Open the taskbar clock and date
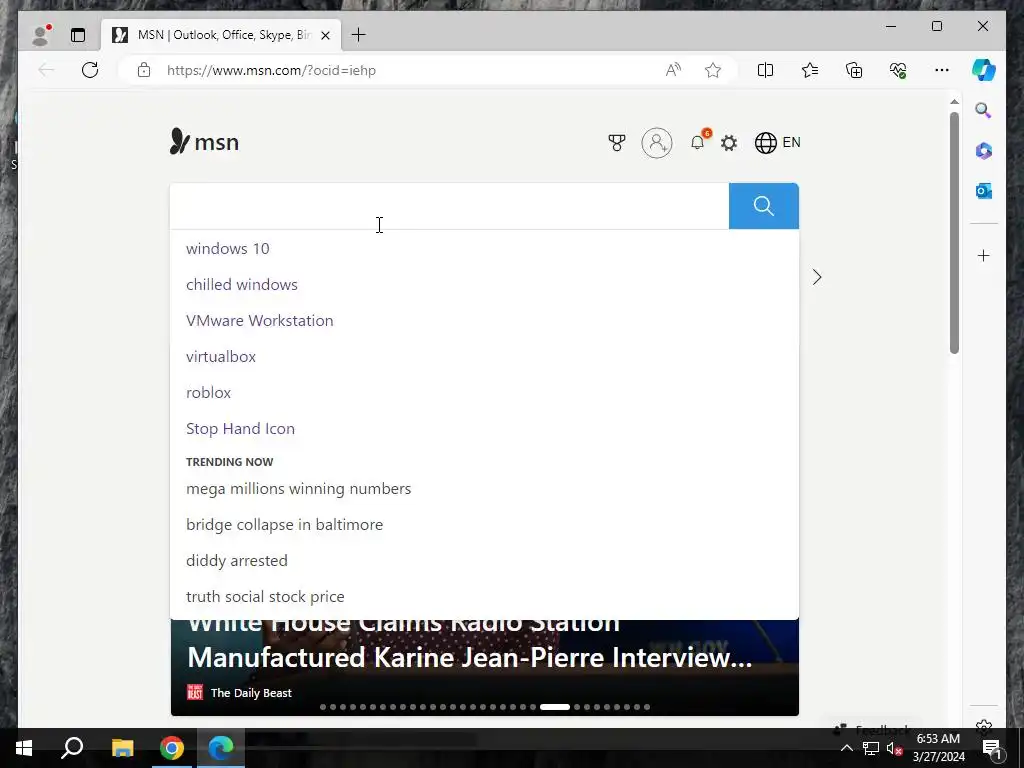 (x=938, y=748)
